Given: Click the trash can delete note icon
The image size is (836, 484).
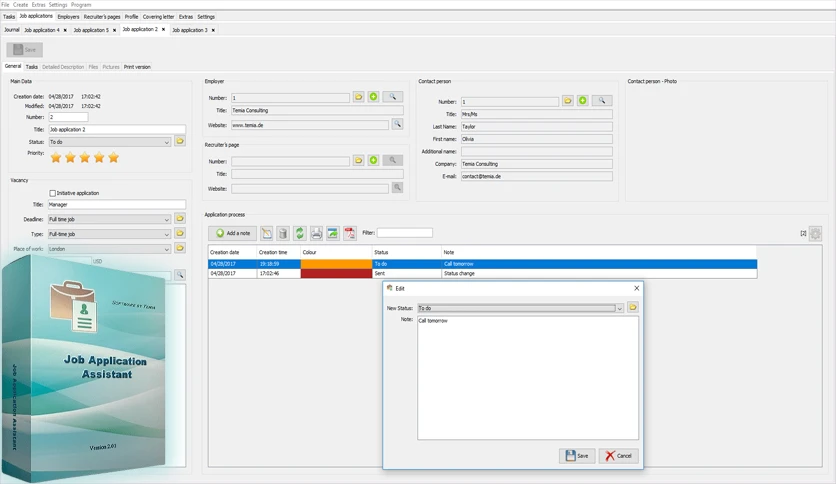Looking at the screenshot, I should click(x=283, y=233).
